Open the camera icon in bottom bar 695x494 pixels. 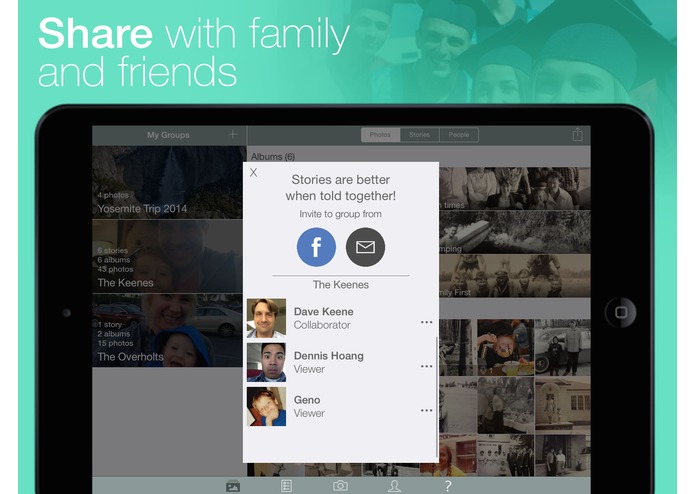pyautogui.click(x=340, y=486)
